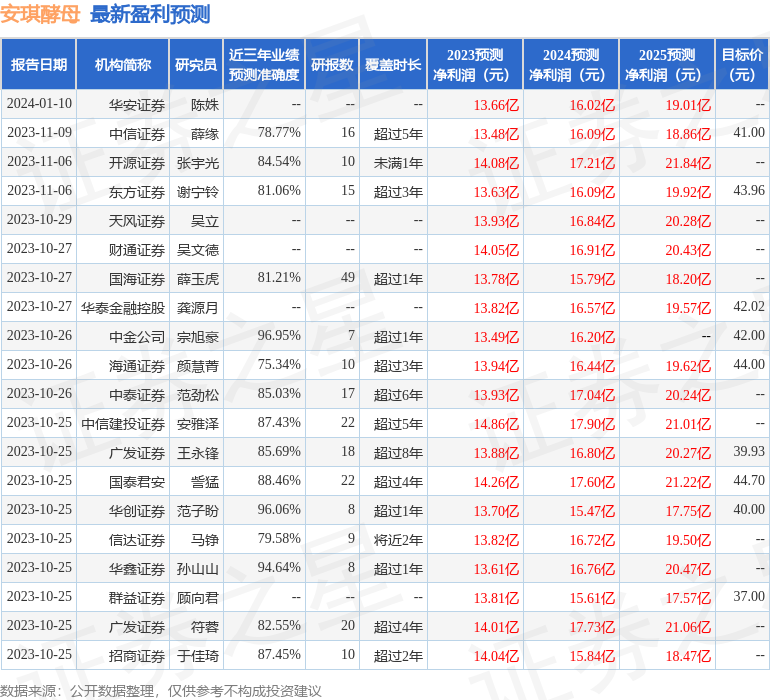This screenshot has height=700, width=770.
Task: Click the 安琪酵母 title text
Action: [x=40, y=14]
